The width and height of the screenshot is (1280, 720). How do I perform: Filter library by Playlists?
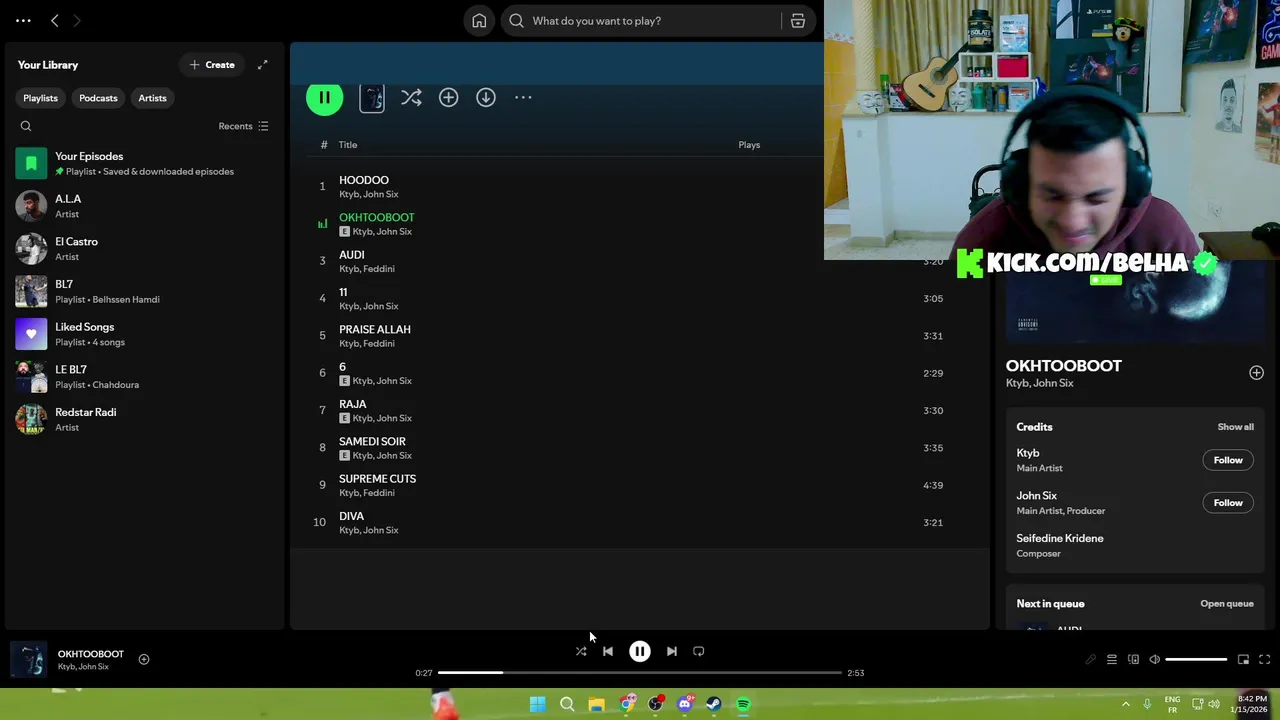(x=40, y=98)
